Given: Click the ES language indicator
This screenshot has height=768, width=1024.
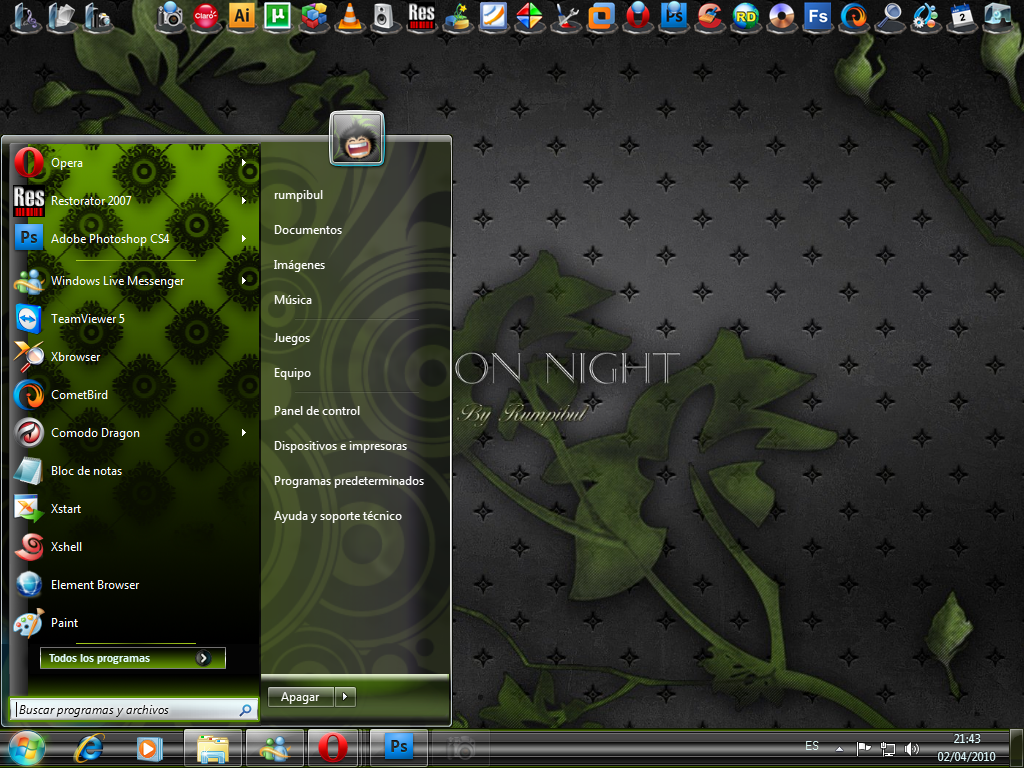Looking at the screenshot, I should 812,746.
